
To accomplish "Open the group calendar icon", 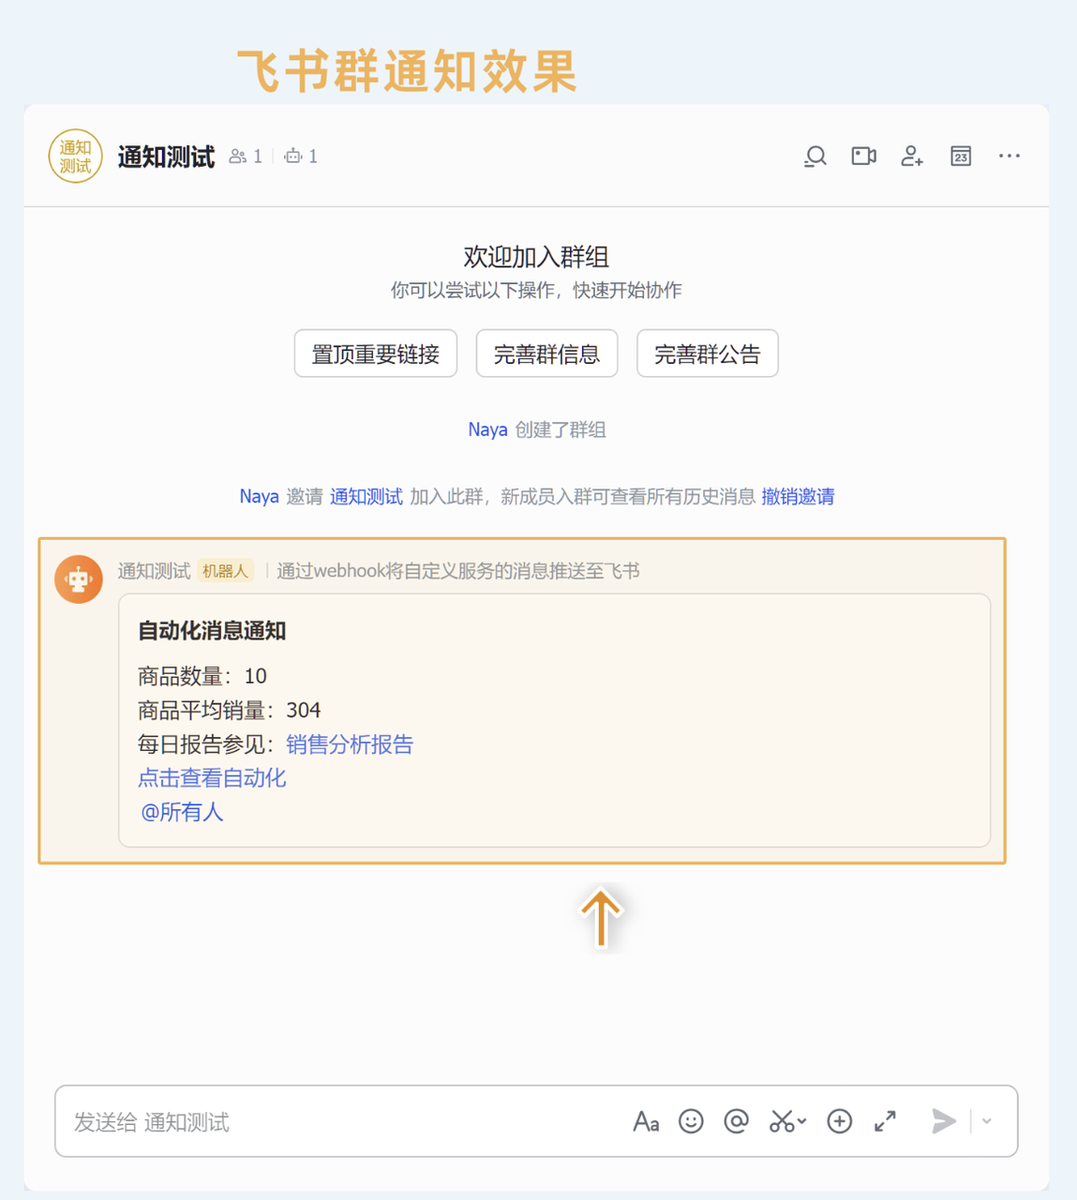I will [960, 156].
